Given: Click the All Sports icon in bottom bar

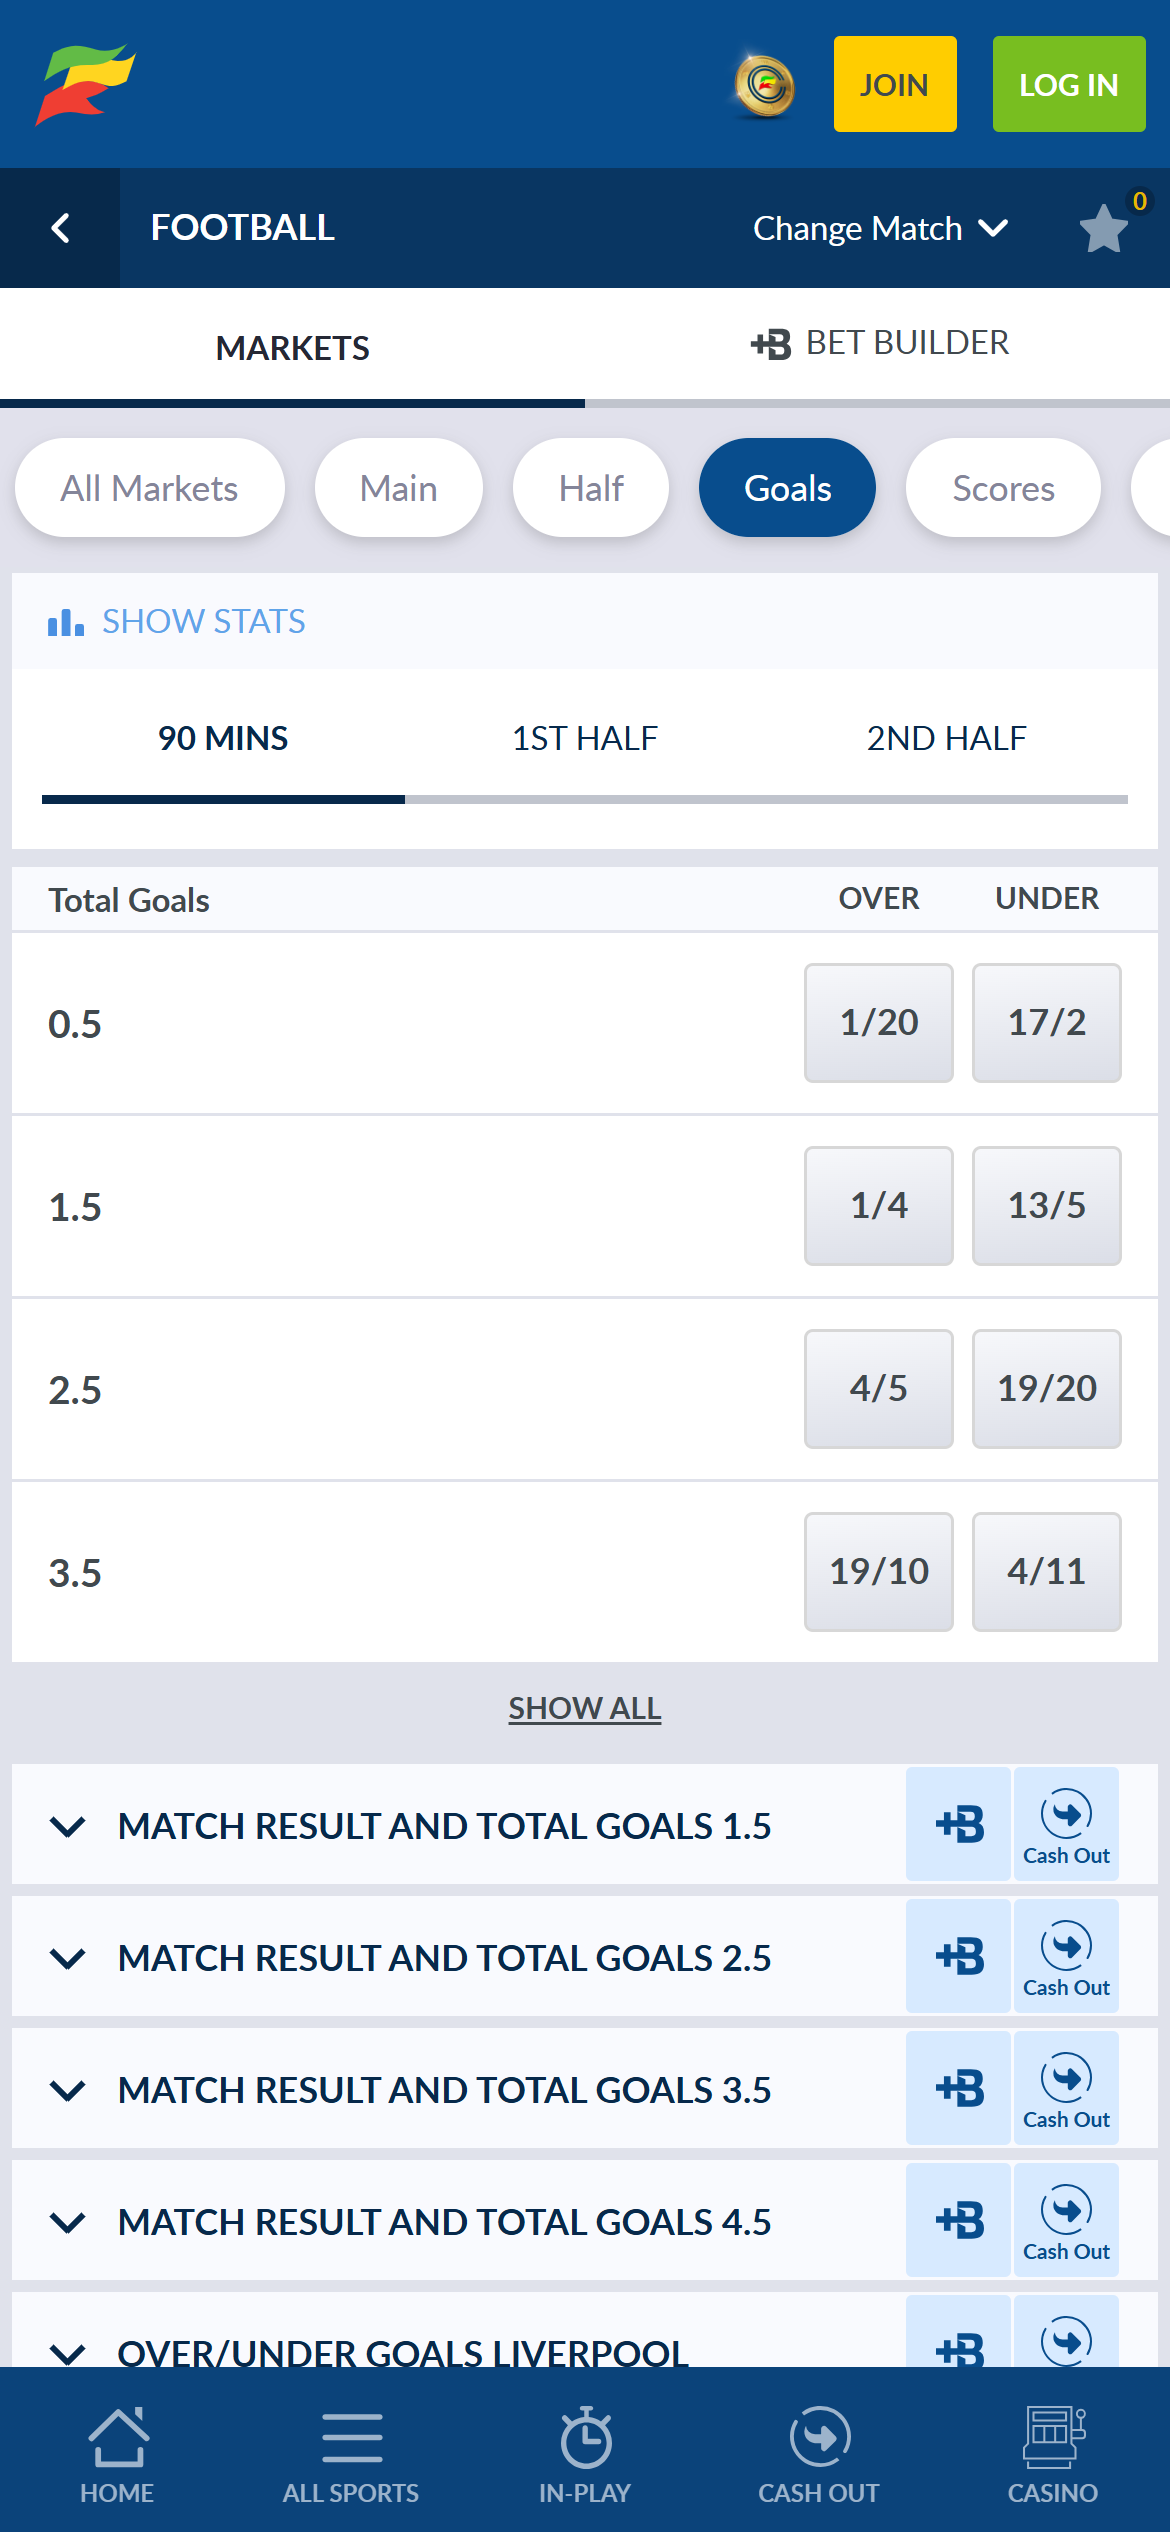Looking at the screenshot, I should coord(351,2438).
